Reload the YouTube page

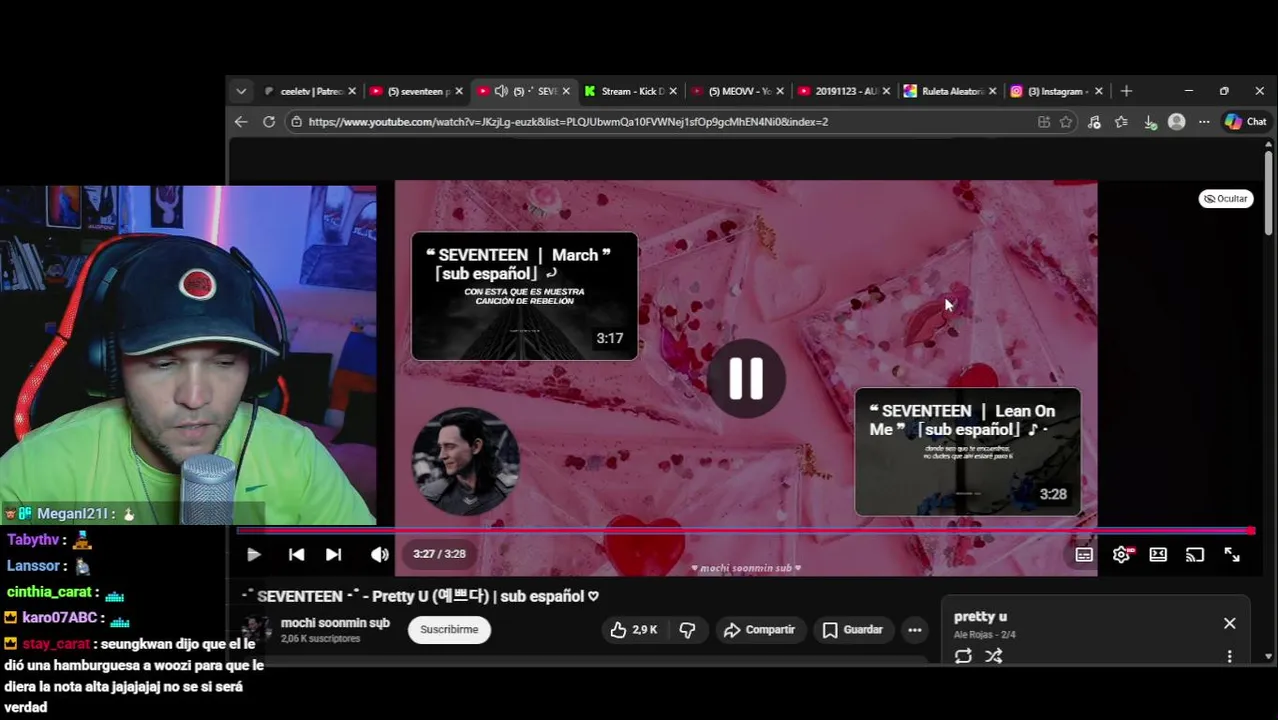pos(269,121)
